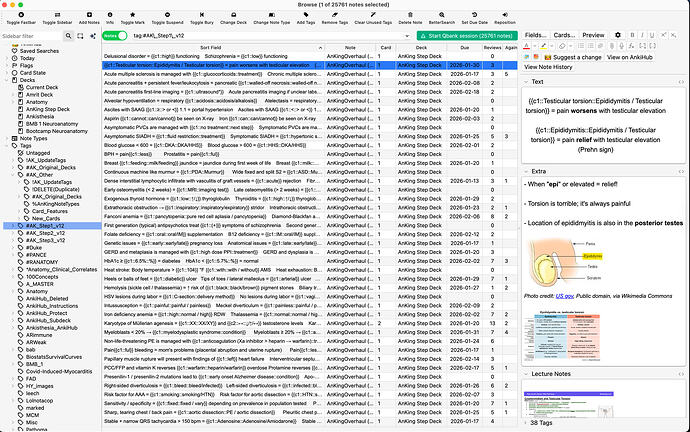Click the Add Tags toolbar icon
This screenshot has height=432, width=690.
[x=306, y=15]
